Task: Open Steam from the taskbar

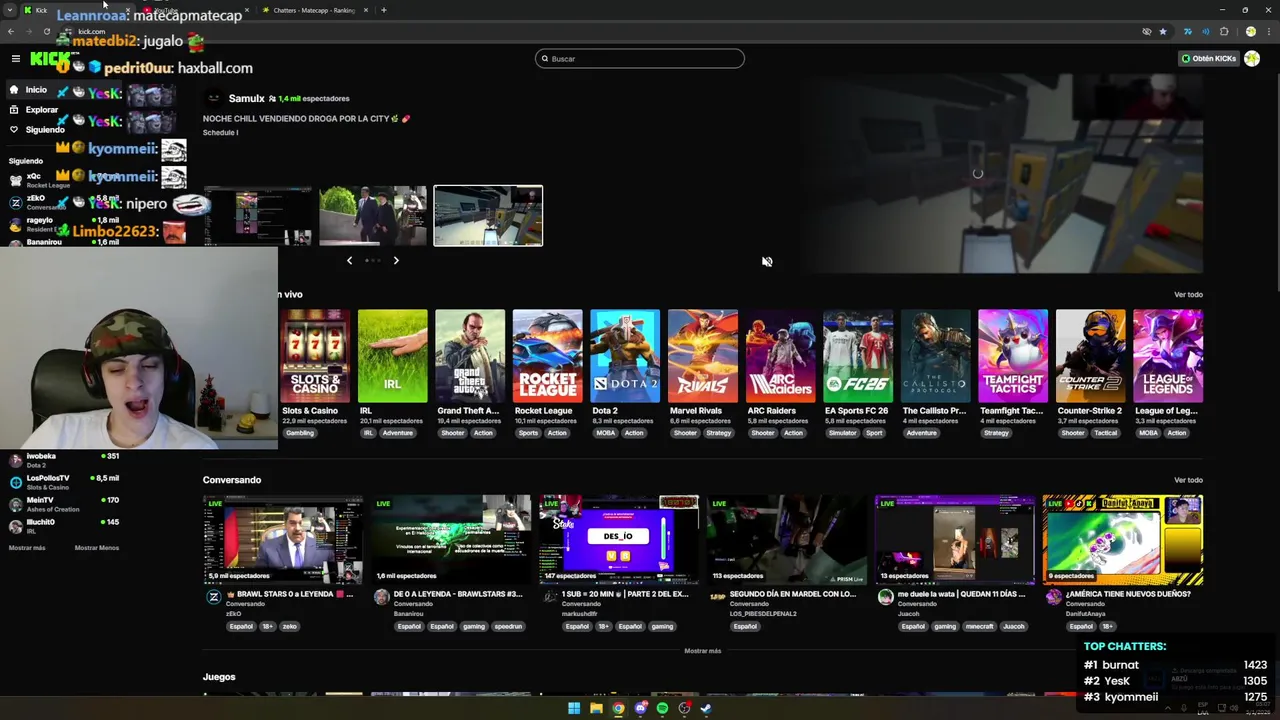Action: pyautogui.click(x=706, y=708)
